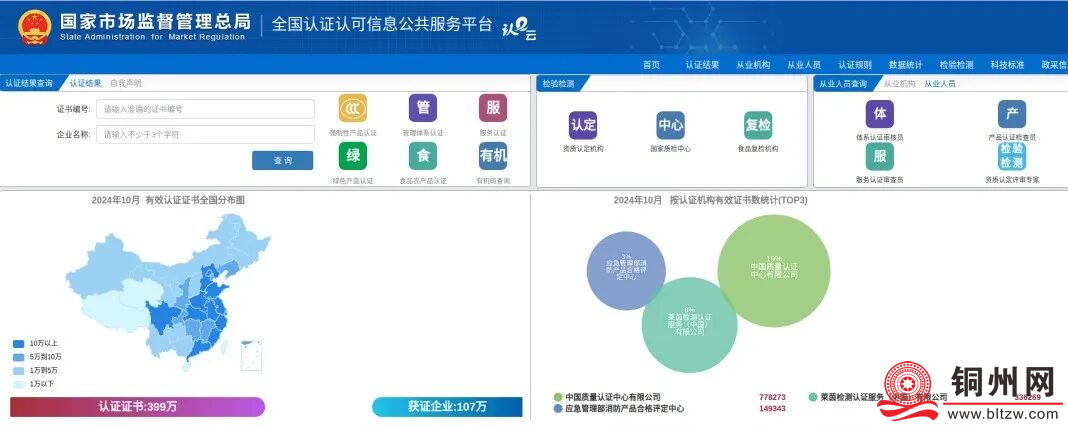
Task: Open the 国家质检中心 icon
Action: coord(670,125)
